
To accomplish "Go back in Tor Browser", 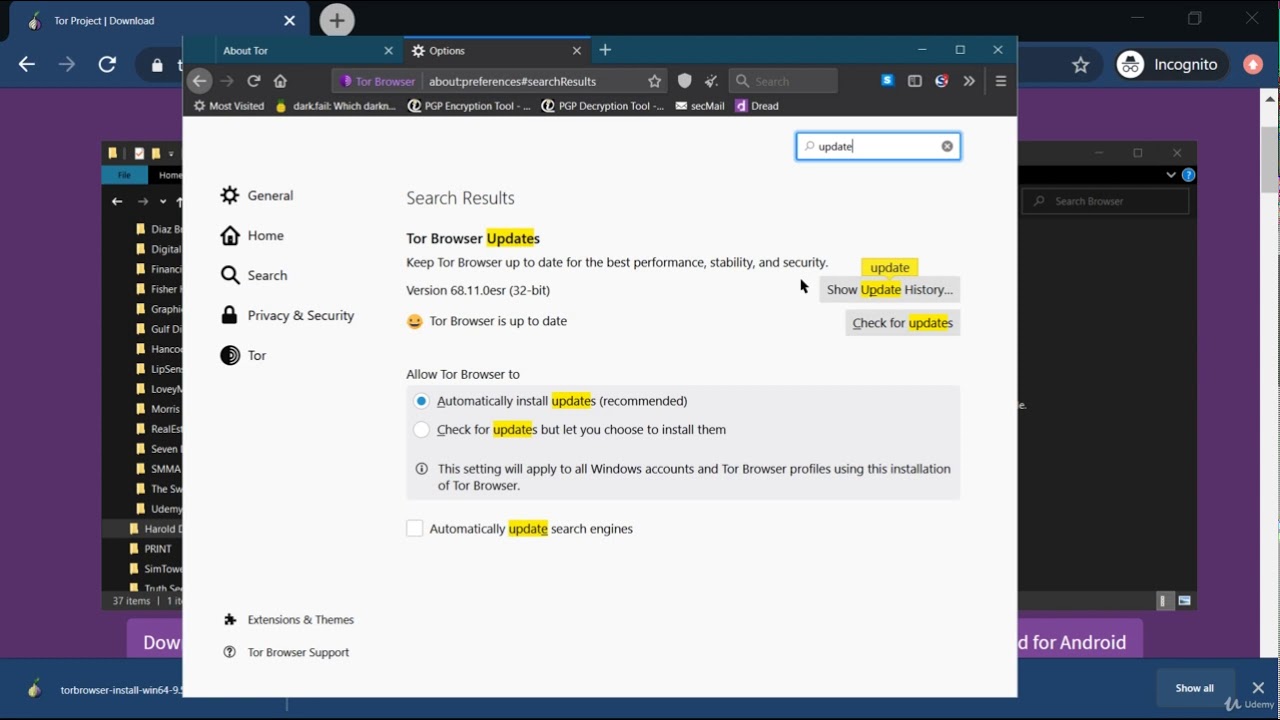I will (x=199, y=81).
